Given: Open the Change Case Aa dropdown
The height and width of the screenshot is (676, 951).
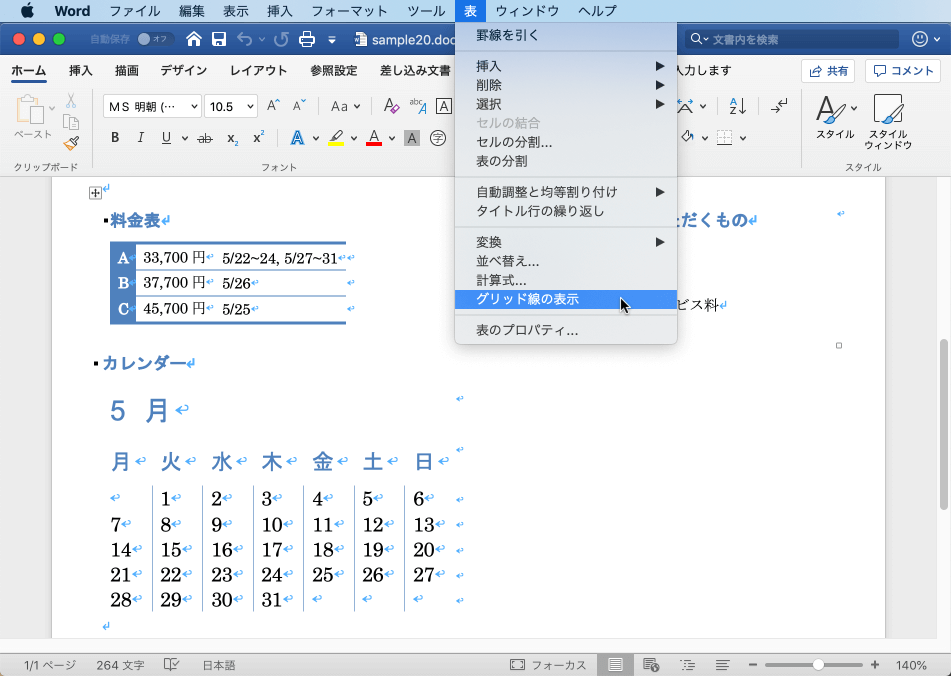Looking at the screenshot, I should [345, 107].
